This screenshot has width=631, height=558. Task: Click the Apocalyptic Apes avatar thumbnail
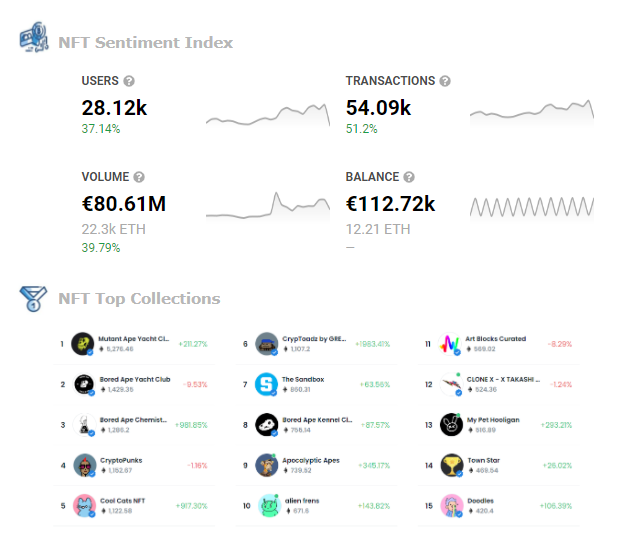tap(266, 465)
